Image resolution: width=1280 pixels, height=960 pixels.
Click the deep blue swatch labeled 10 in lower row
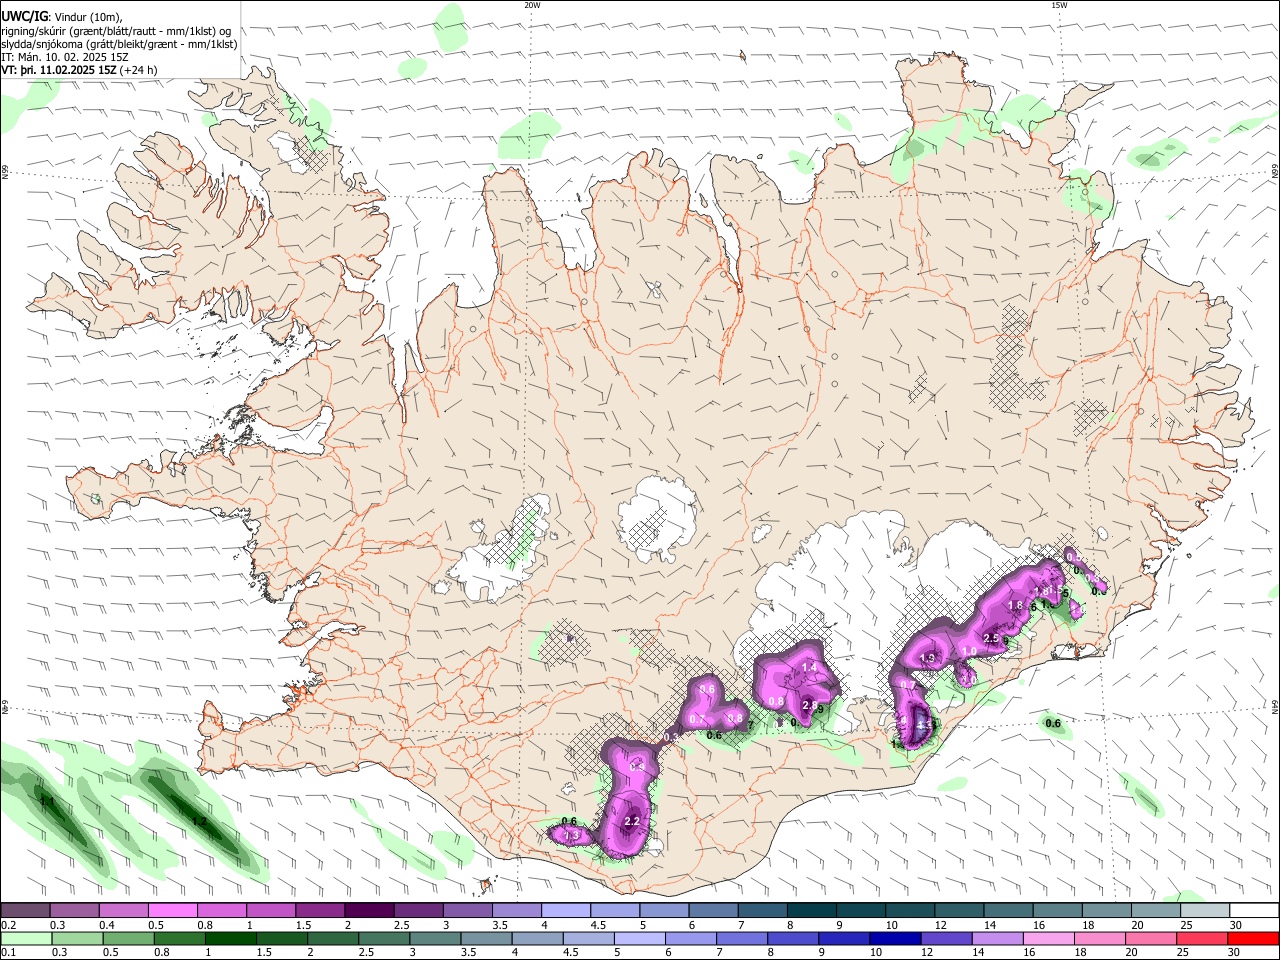(894, 938)
